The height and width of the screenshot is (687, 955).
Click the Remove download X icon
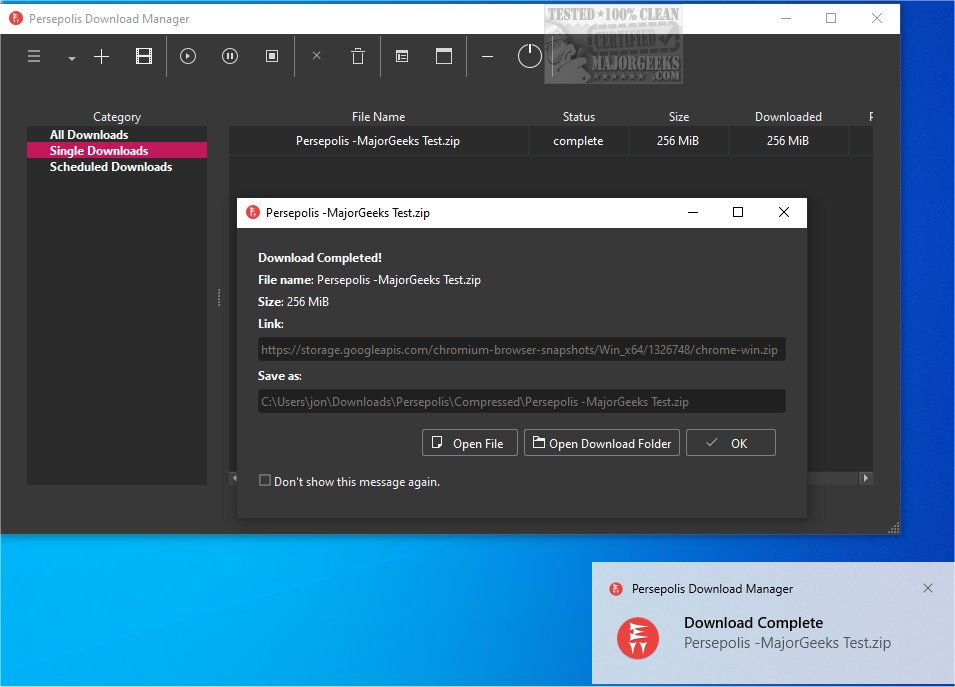[x=316, y=56]
